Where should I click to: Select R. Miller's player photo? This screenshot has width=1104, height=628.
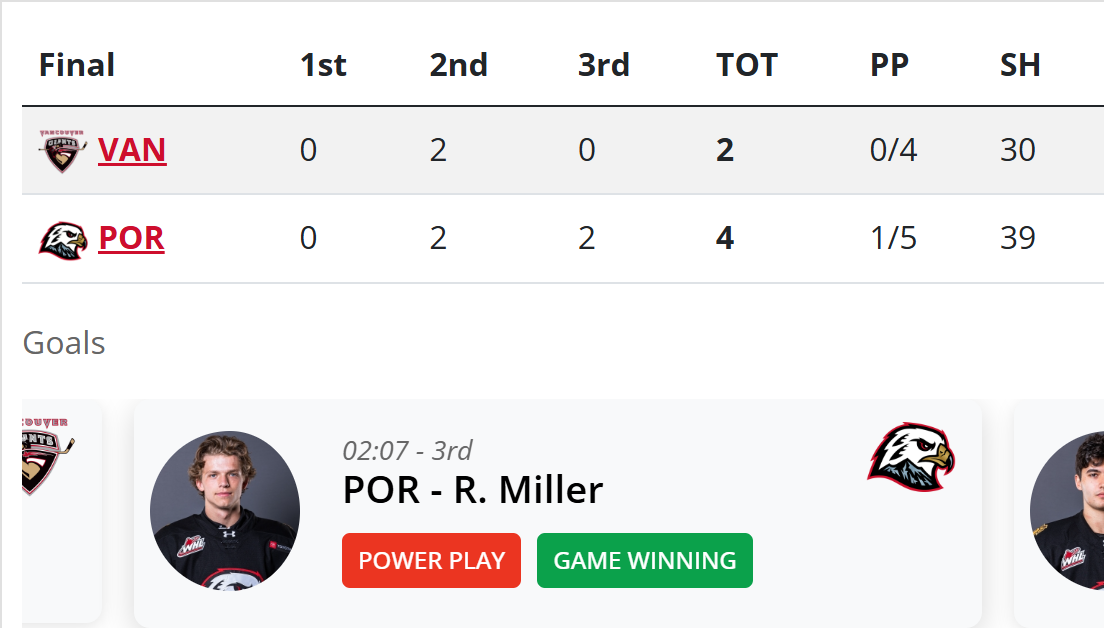tap(224, 510)
